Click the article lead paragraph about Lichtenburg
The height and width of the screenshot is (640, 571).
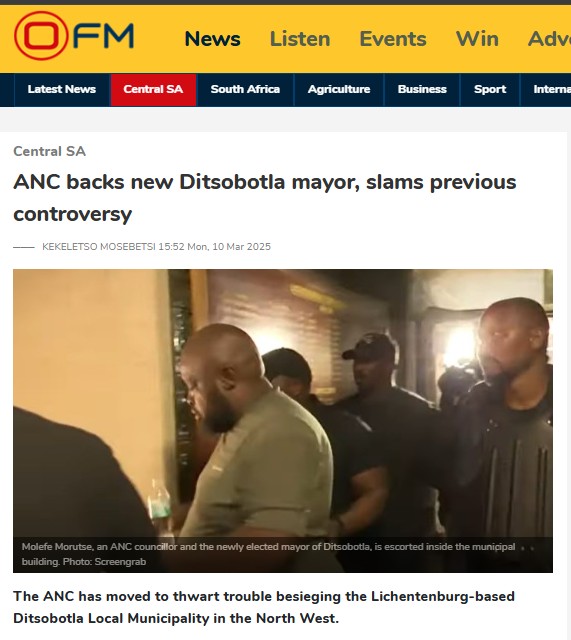tap(264, 607)
